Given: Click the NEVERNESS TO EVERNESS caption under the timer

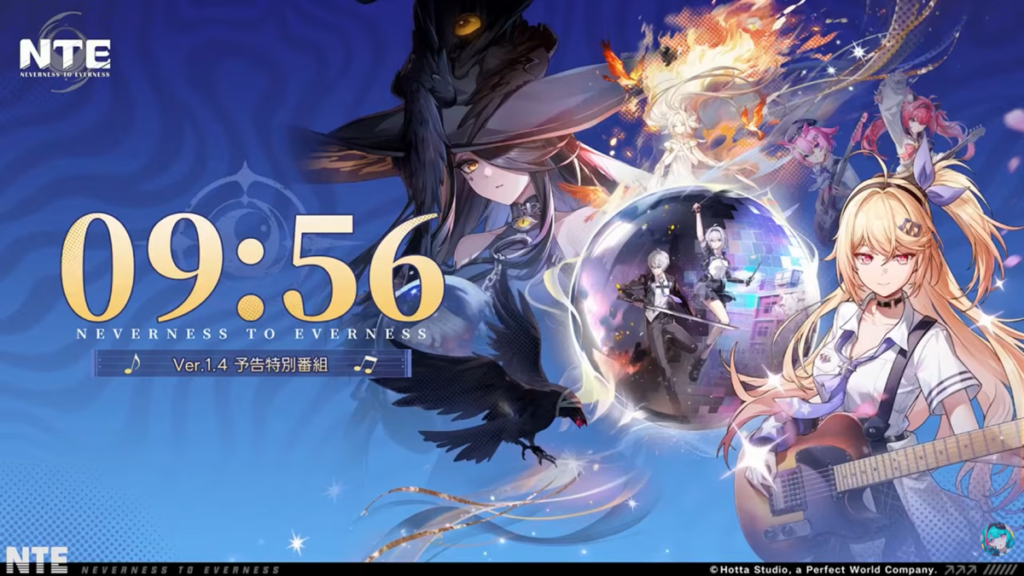Looking at the screenshot, I should coord(252,334).
